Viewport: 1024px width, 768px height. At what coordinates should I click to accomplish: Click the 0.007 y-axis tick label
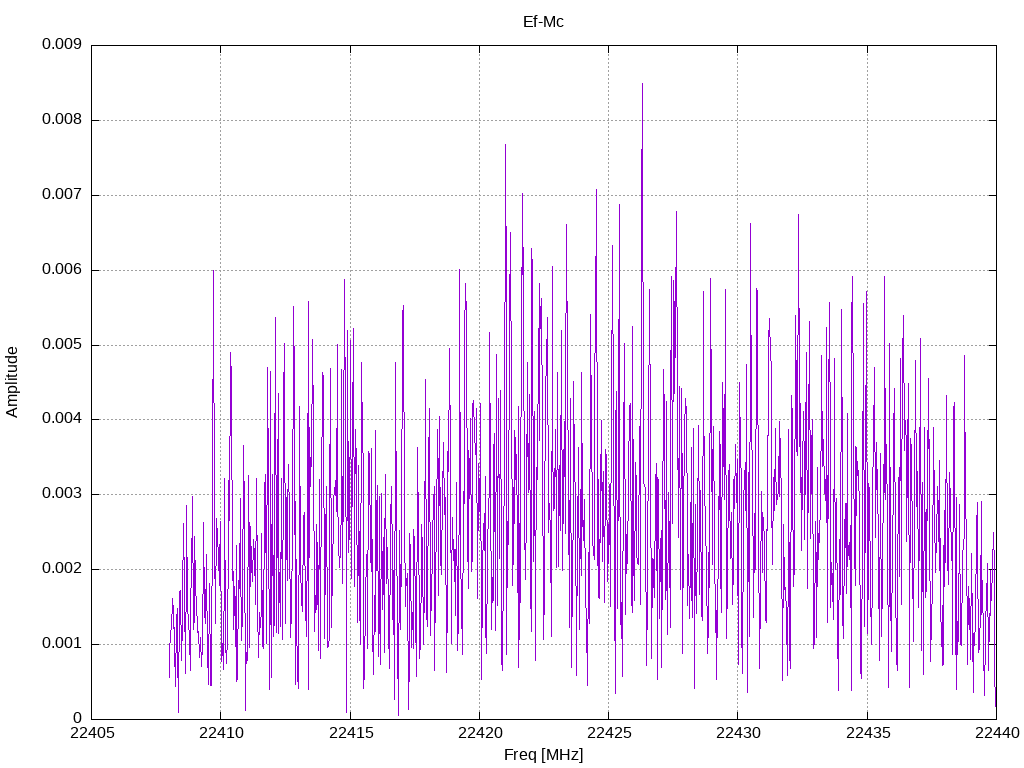[x=62, y=195]
